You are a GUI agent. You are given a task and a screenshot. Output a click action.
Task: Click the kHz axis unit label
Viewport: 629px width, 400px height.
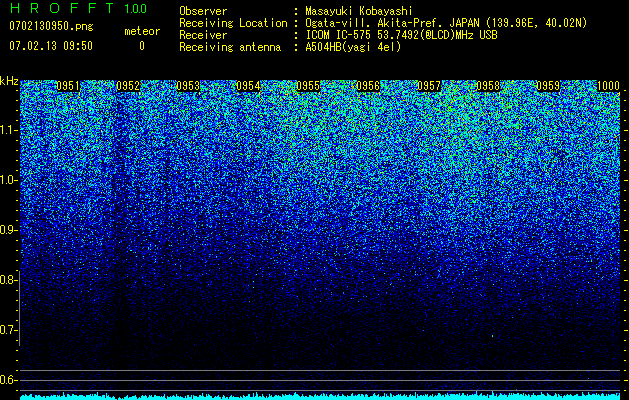pyautogui.click(x=9, y=81)
